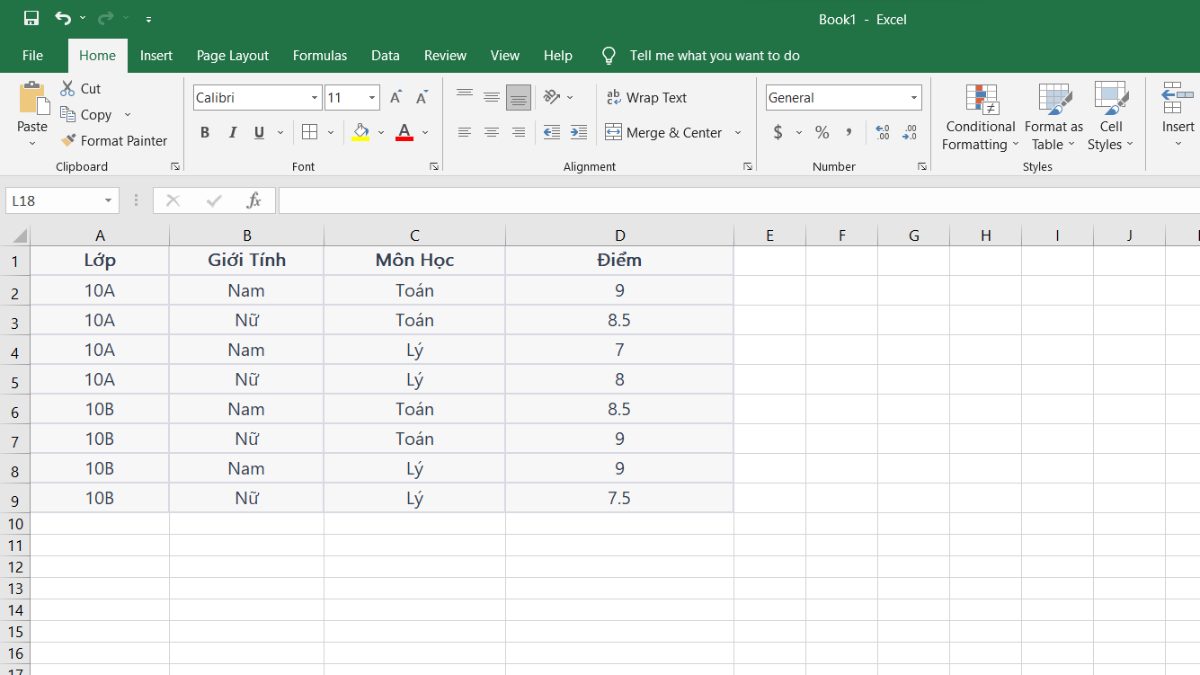Toggle Wrap Text on

pos(646,98)
